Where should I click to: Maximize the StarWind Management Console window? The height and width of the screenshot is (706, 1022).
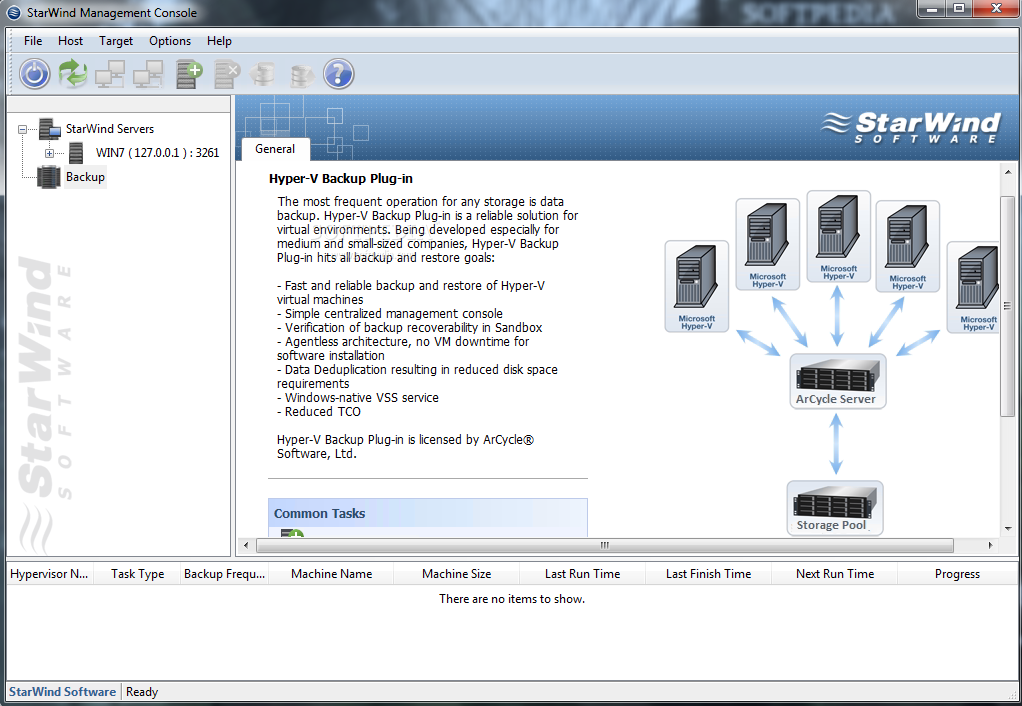(959, 8)
